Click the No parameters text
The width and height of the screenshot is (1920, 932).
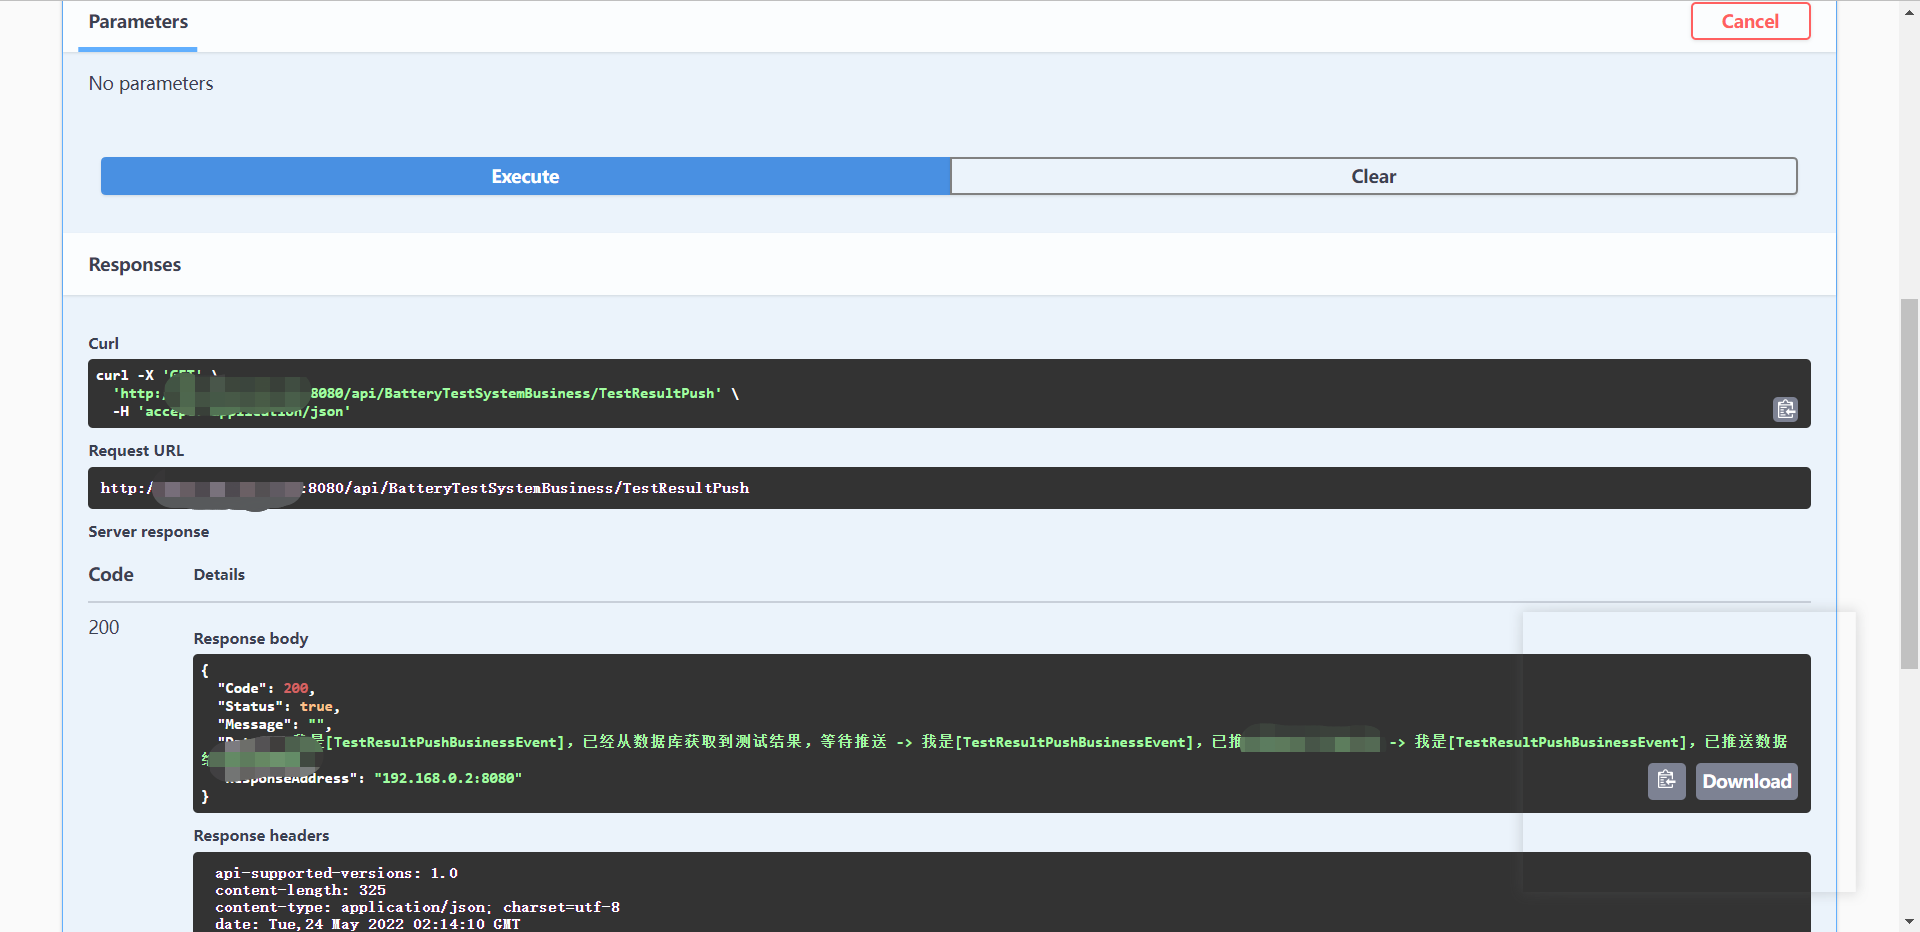[151, 83]
